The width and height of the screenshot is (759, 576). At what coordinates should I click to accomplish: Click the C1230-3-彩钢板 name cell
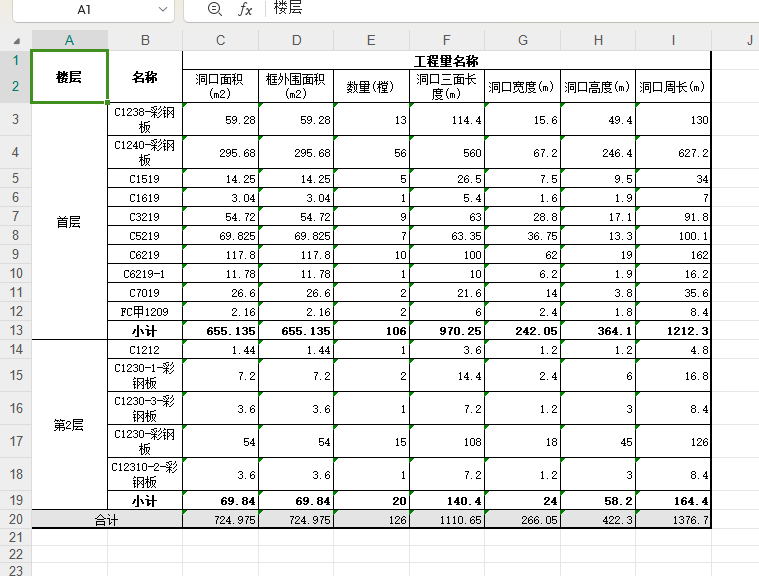[145, 408]
